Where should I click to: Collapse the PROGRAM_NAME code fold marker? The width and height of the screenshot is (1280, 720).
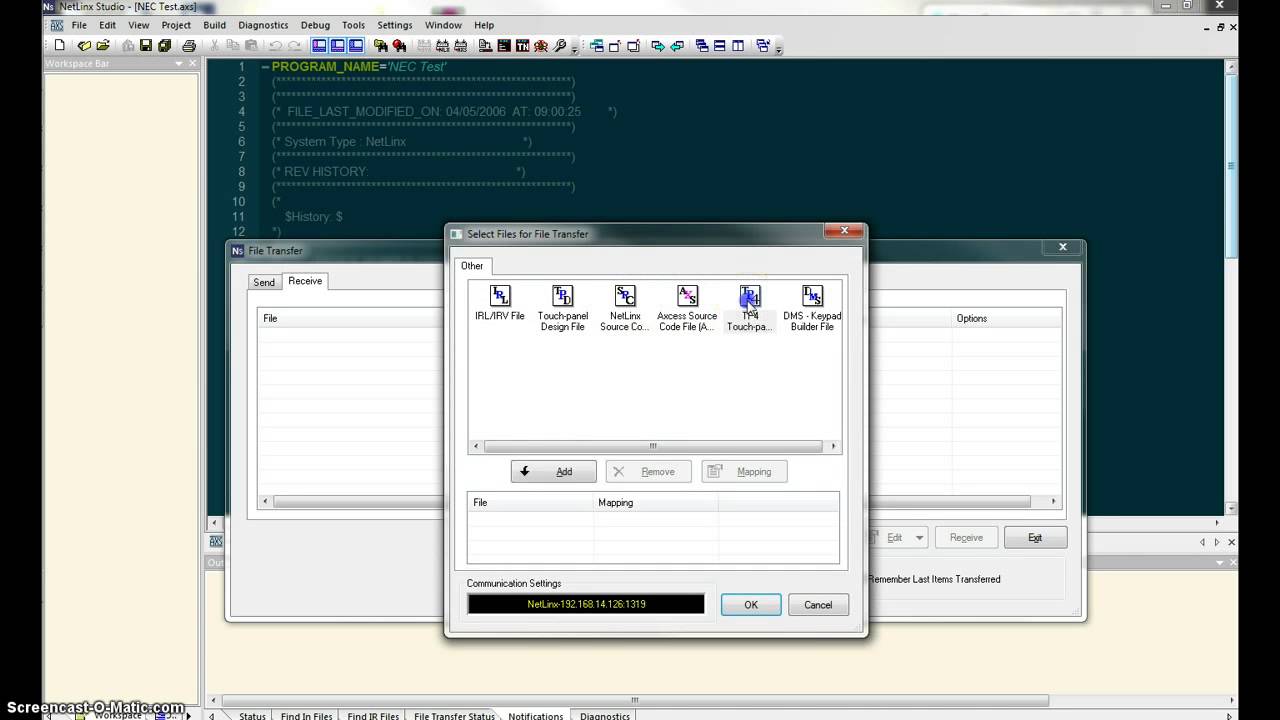(265, 67)
